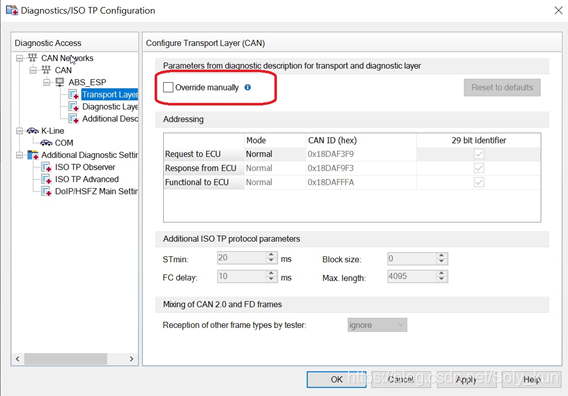The image size is (568, 396).
Task: Decrease the FC delay value
Action: [x=271, y=279]
